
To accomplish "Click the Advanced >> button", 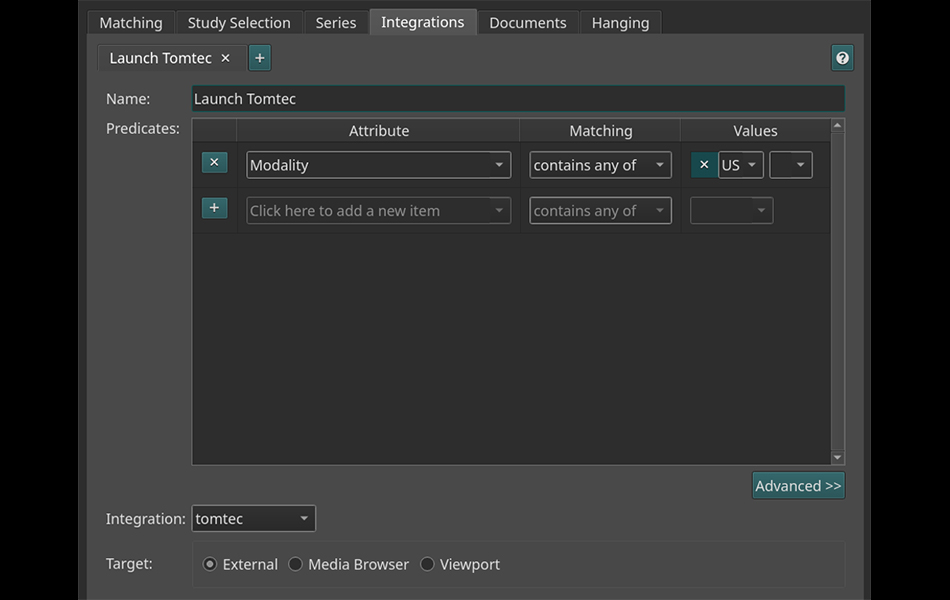I will pyautogui.click(x=799, y=485).
